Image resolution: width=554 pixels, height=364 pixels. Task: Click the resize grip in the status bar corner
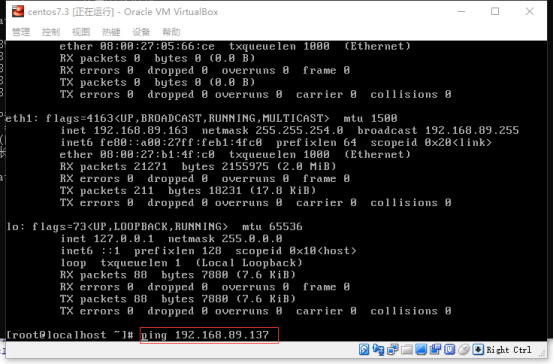pyautogui.click(x=542, y=353)
